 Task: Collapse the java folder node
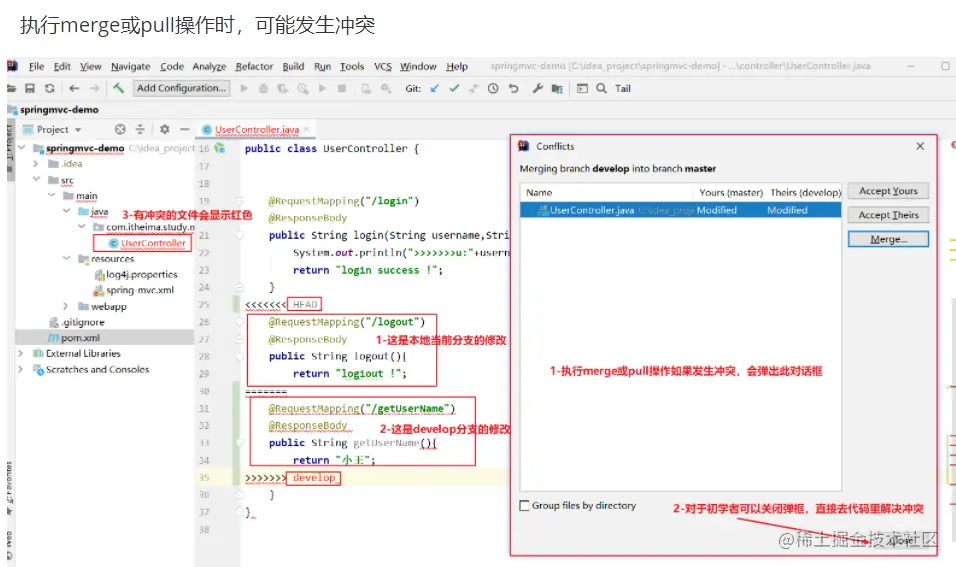[66, 211]
